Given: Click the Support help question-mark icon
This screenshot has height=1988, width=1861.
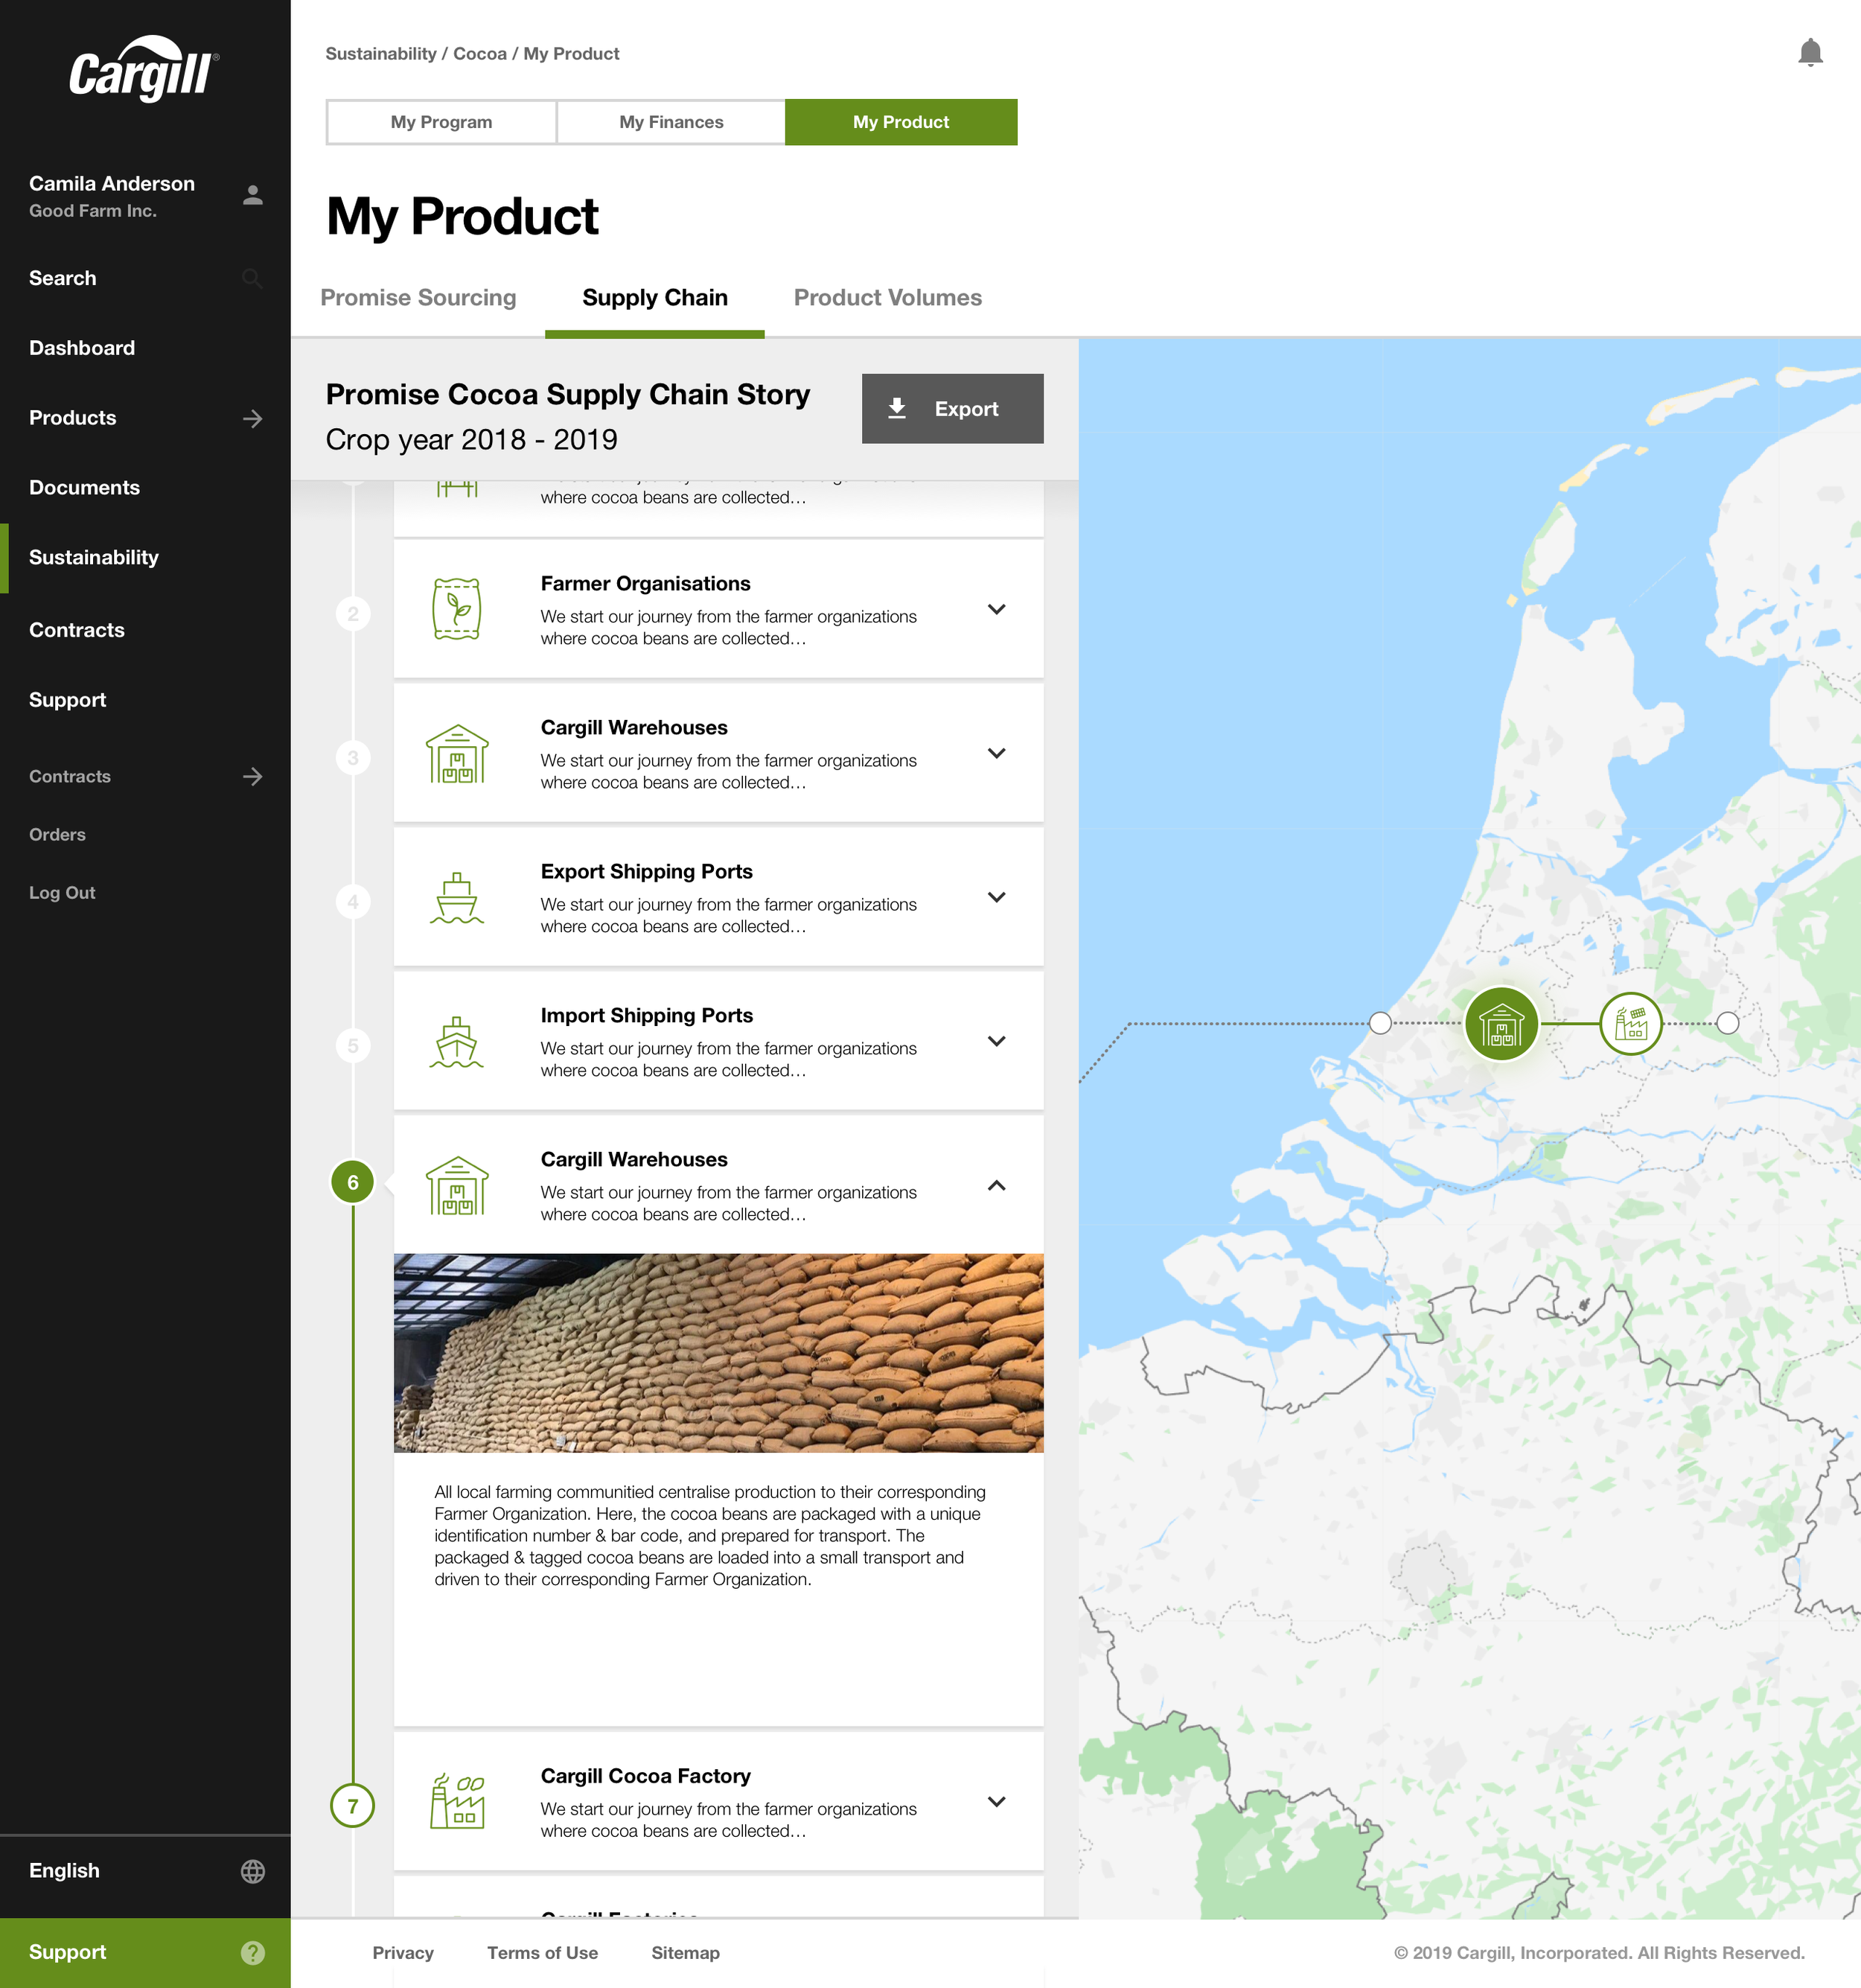Looking at the screenshot, I should pyautogui.click(x=253, y=1953).
